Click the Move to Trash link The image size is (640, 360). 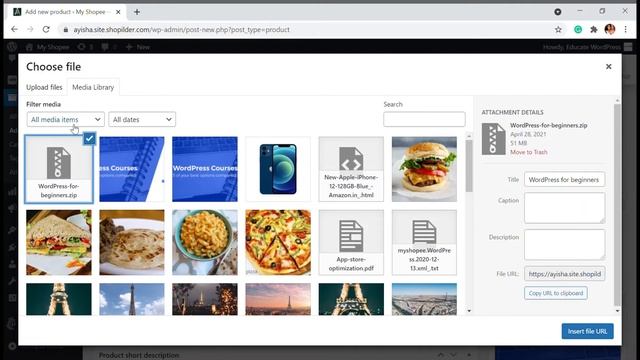point(529,152)
